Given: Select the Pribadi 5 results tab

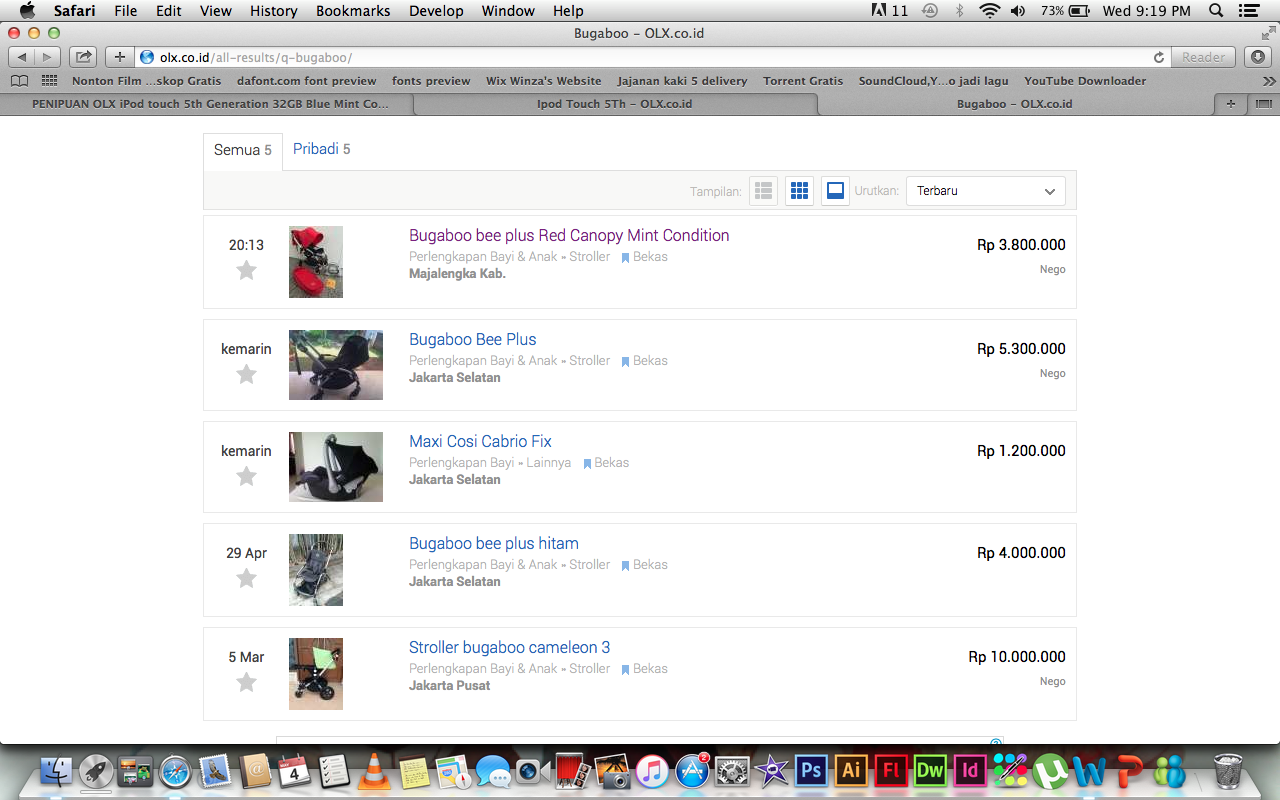Looking at the screenshot, I should coord(322,149).
